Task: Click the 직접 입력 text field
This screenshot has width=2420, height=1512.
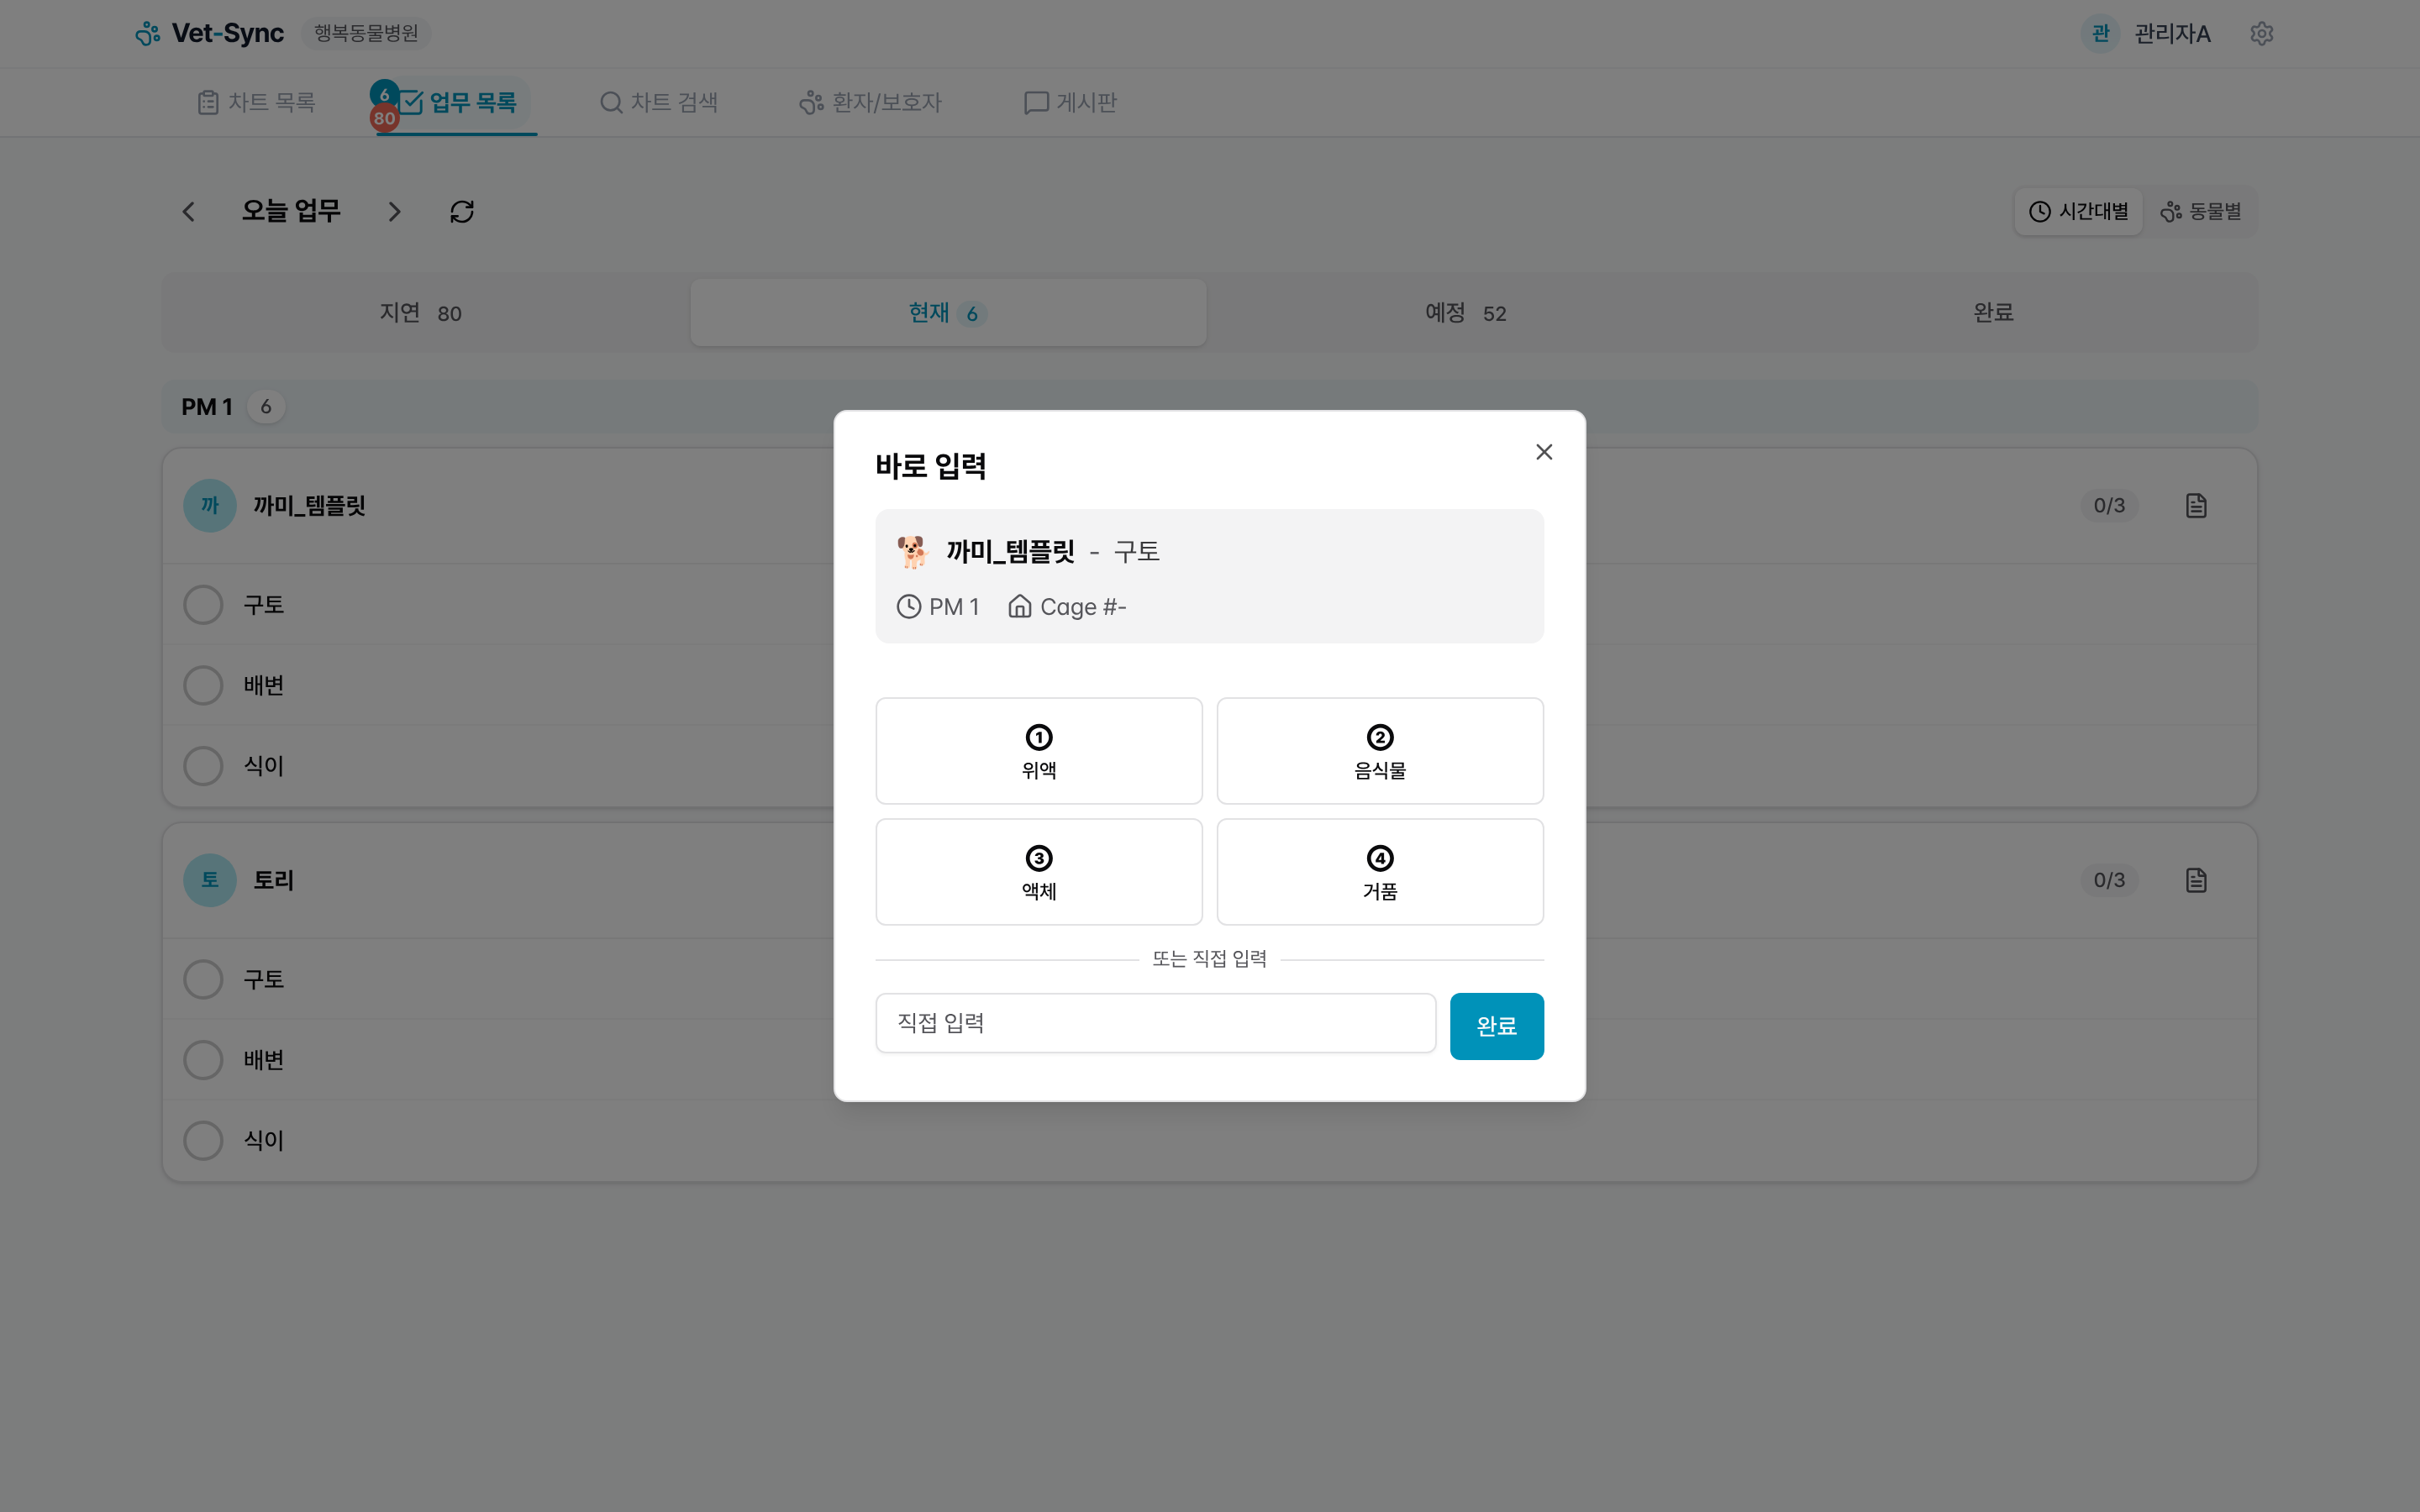Action: point(1155,1022)
